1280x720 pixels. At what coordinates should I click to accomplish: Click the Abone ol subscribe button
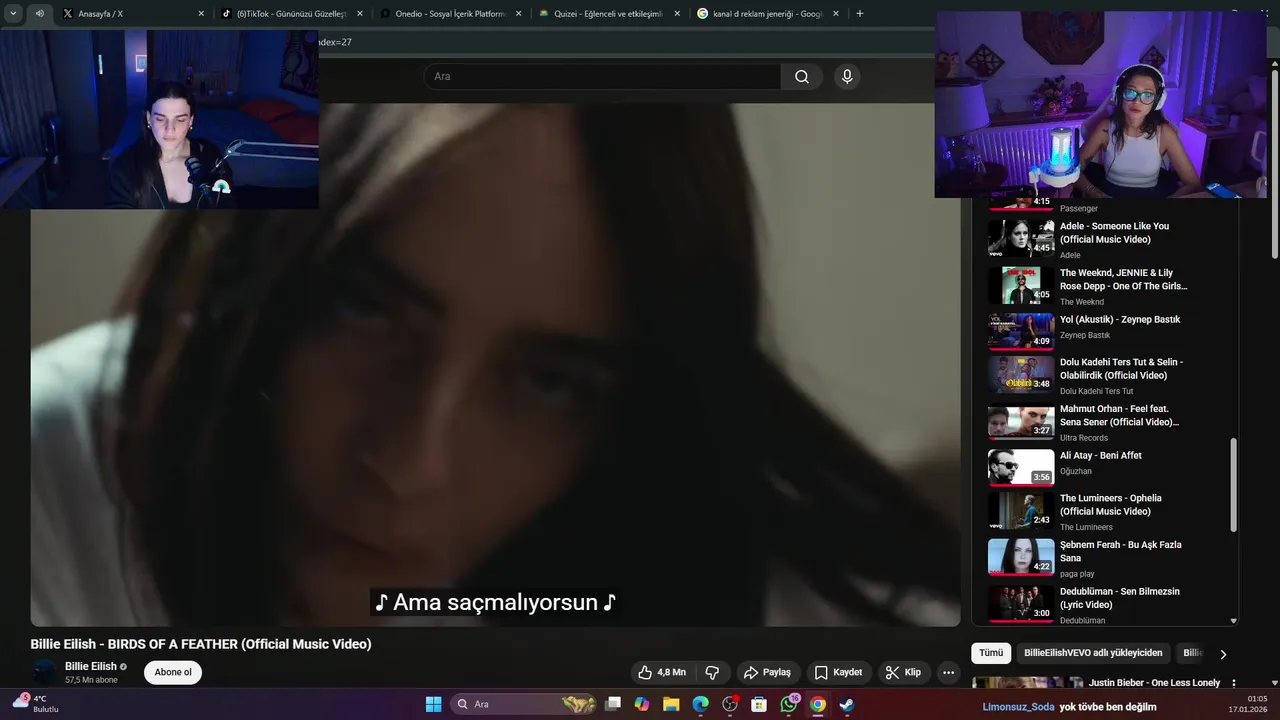[173, 672]
